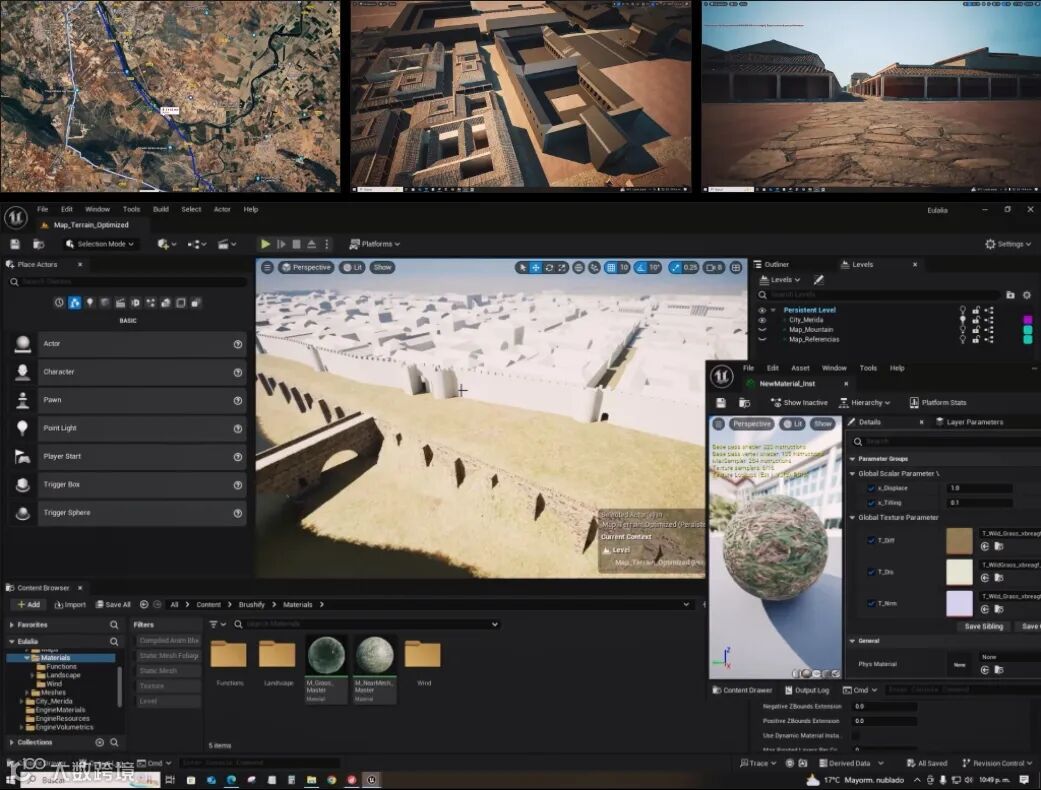Click the Stop simulation icon
Screen dimensions: 1041x790
(296, 244)
